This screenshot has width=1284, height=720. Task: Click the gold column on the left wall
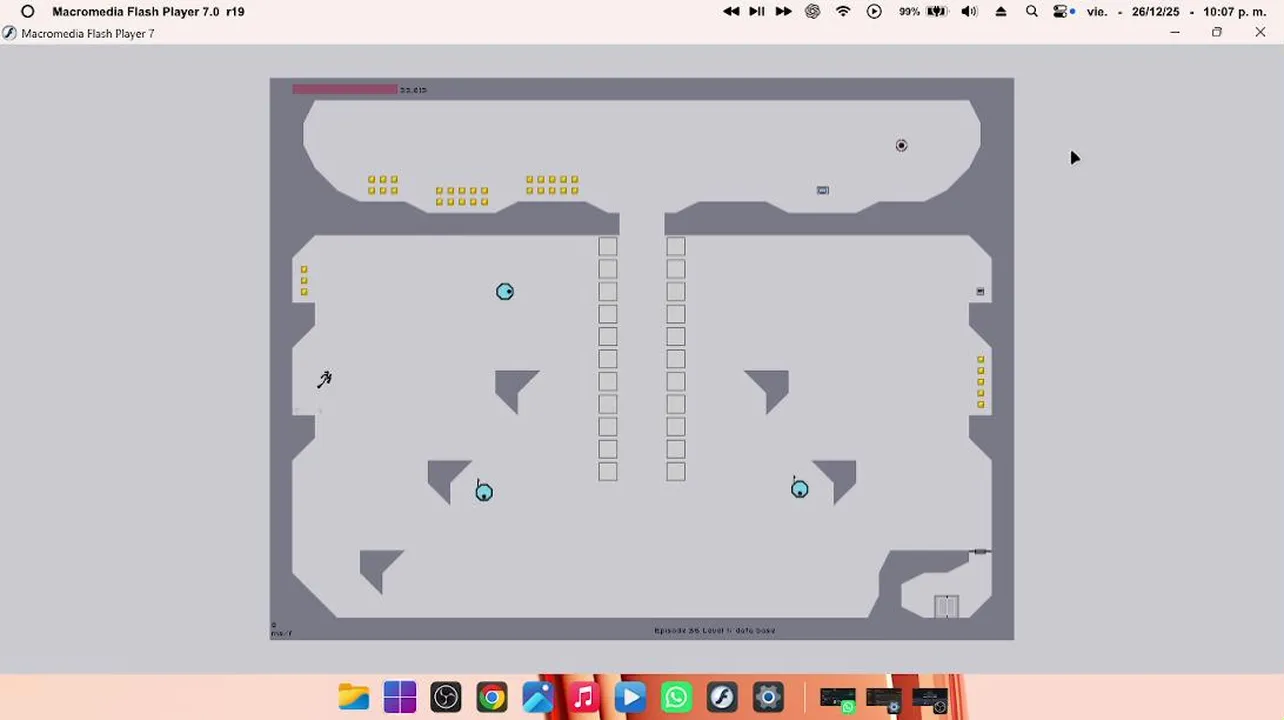click(x=304, y=280)
